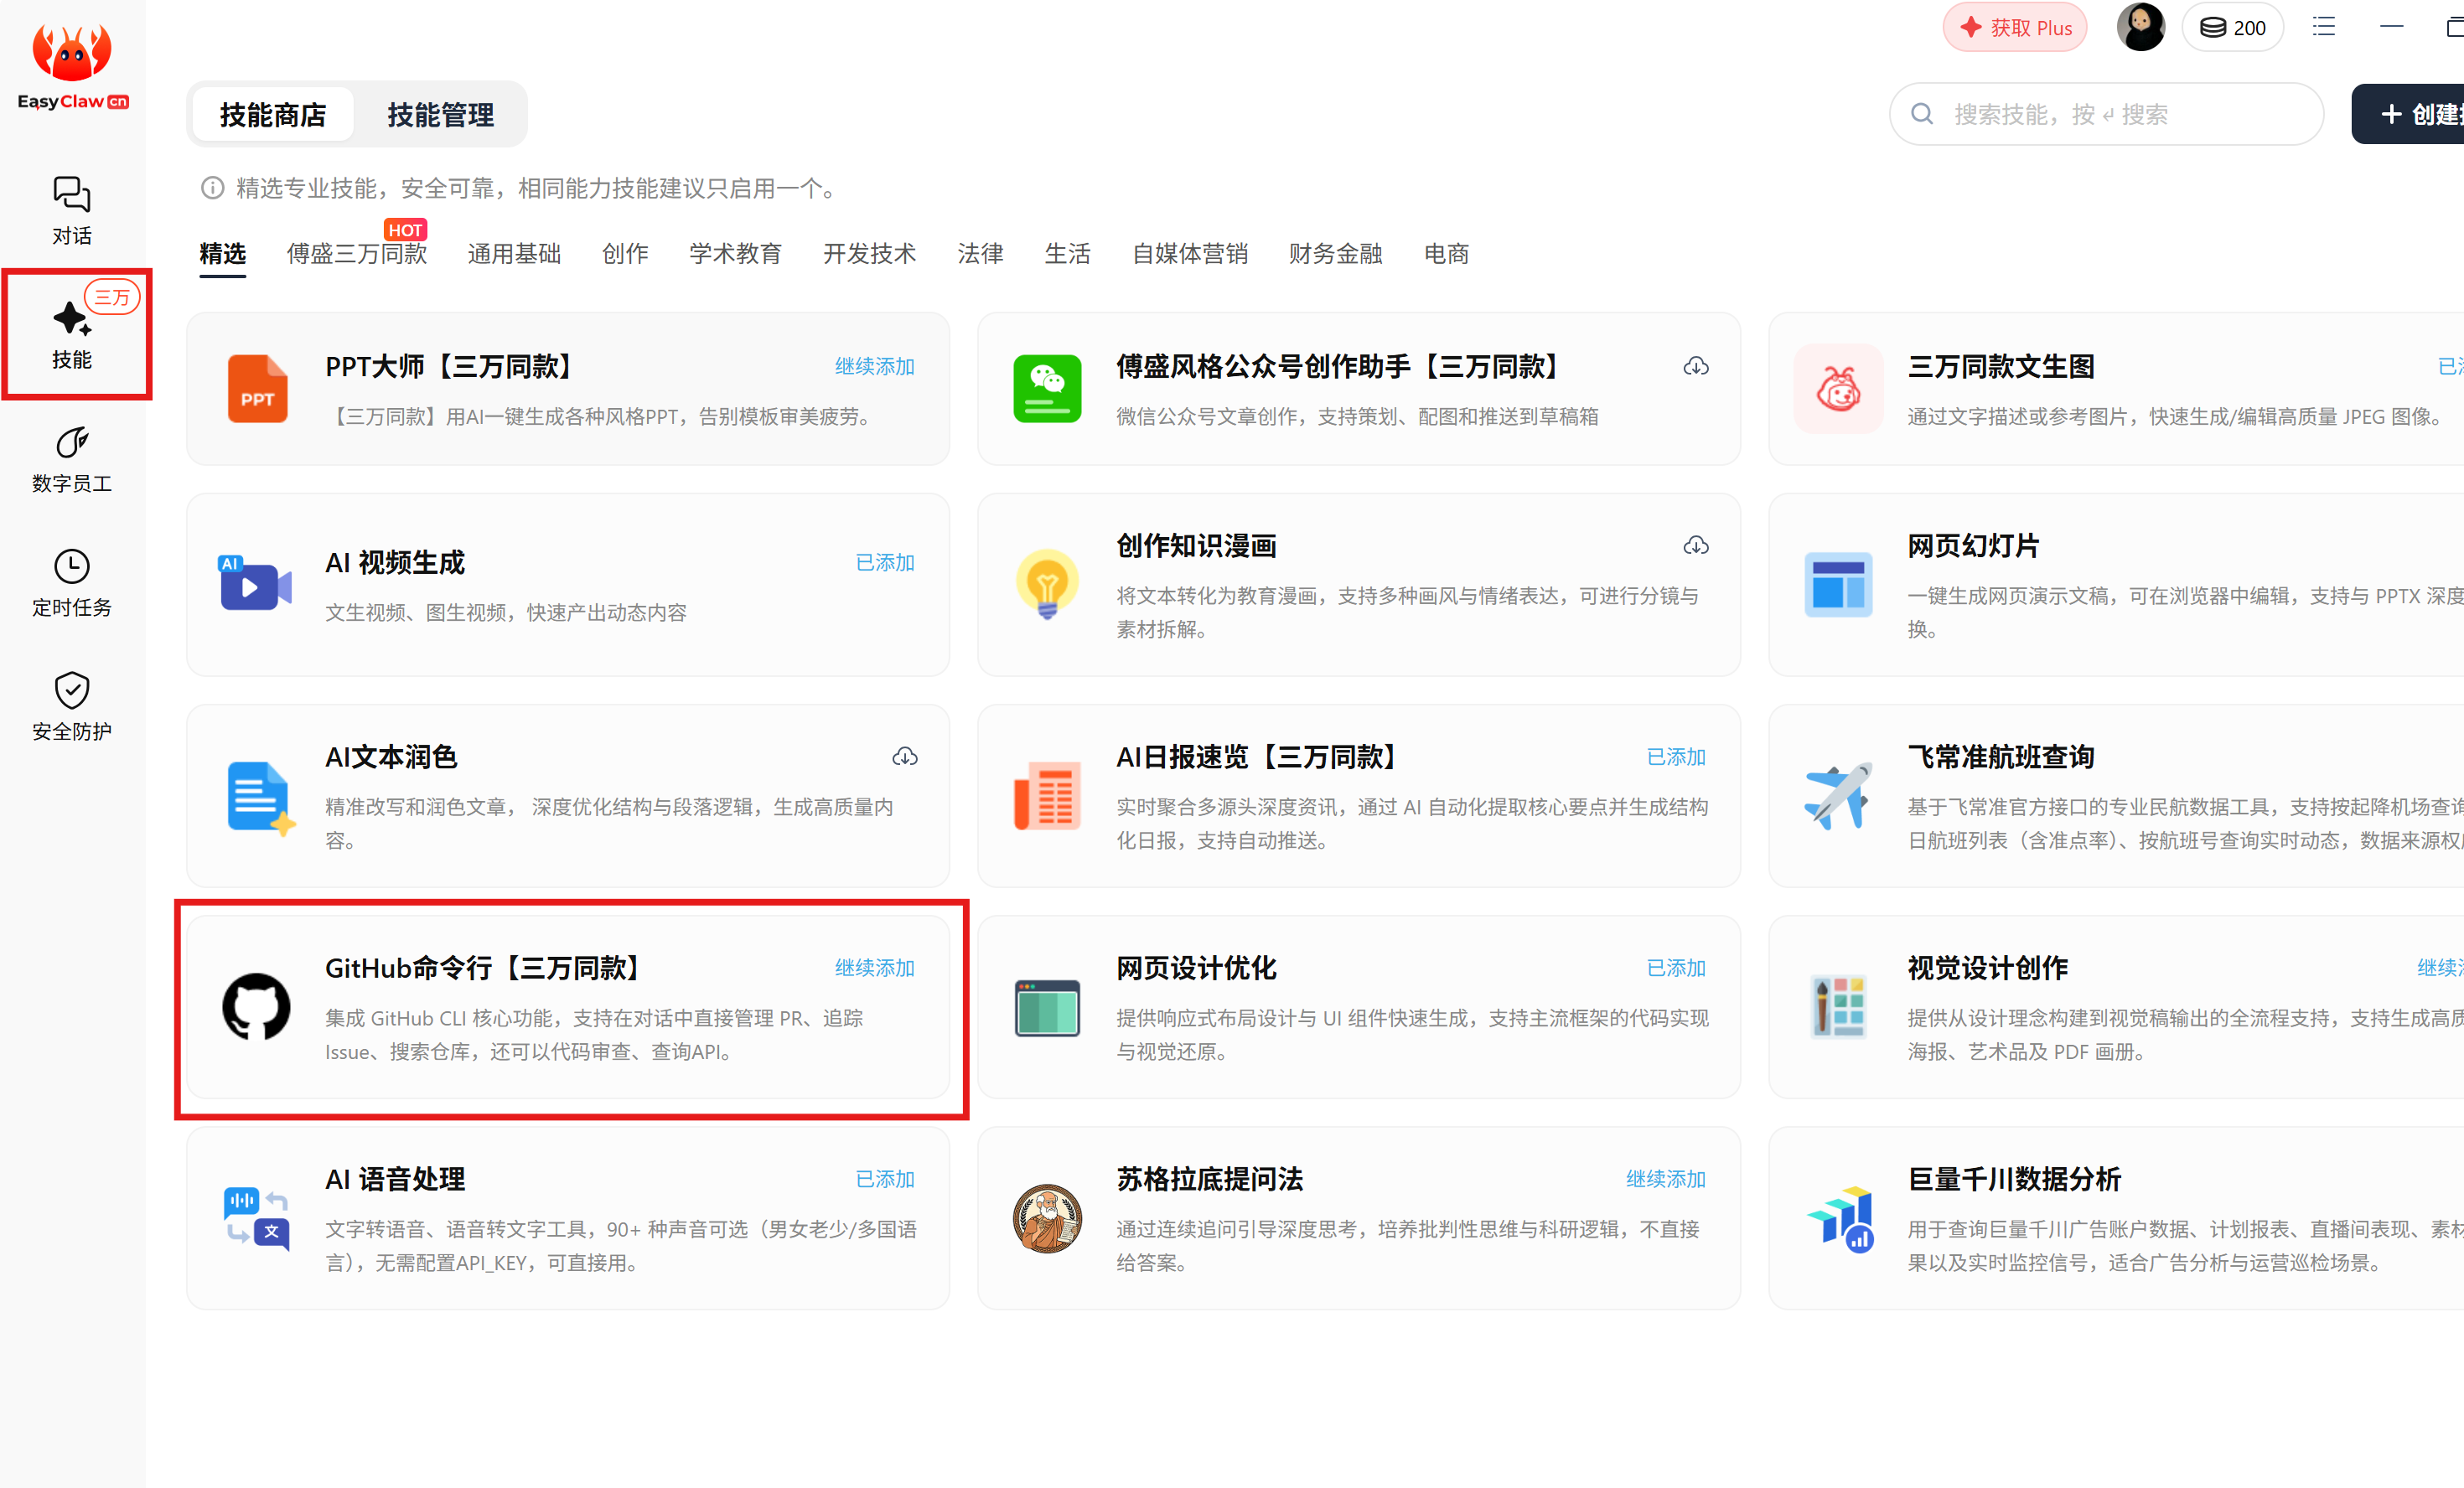Screen dimensions: 2464x1488
Task: Click the 苏格拉底提问法 Socrates portrait icon
Action: 1047,1218
